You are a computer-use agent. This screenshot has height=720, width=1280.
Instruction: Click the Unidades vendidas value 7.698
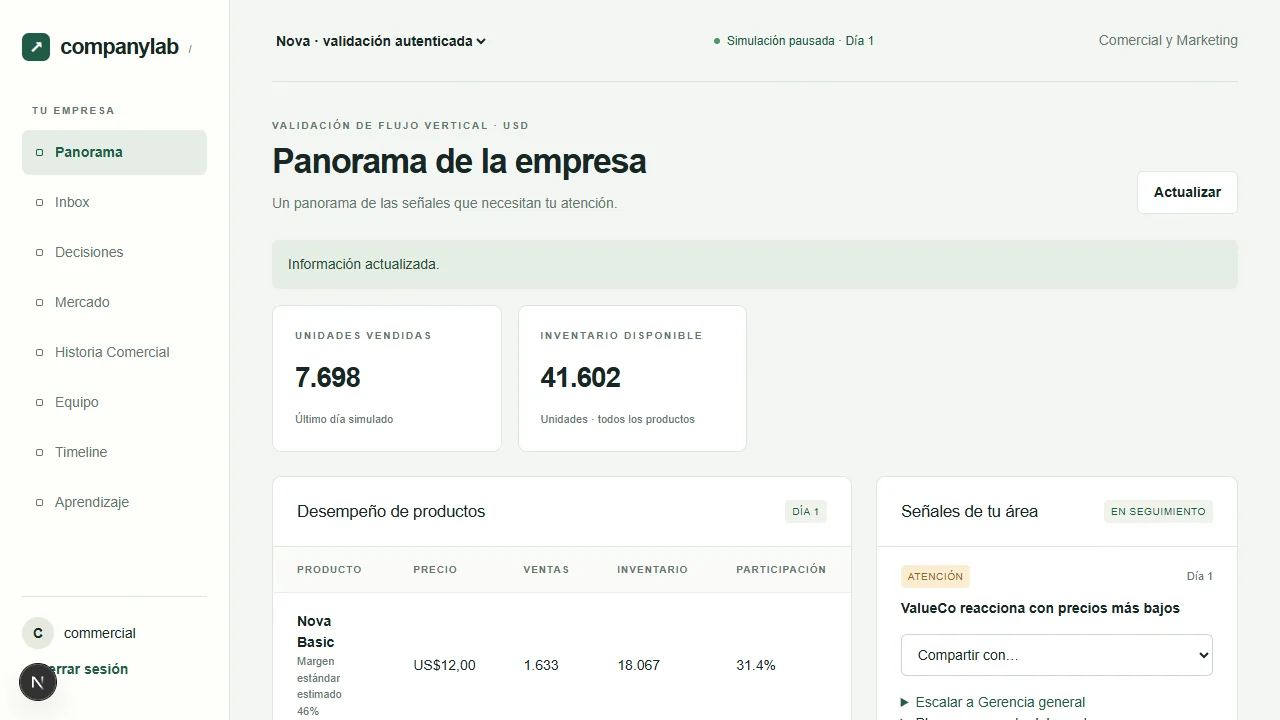coord(328,377)
